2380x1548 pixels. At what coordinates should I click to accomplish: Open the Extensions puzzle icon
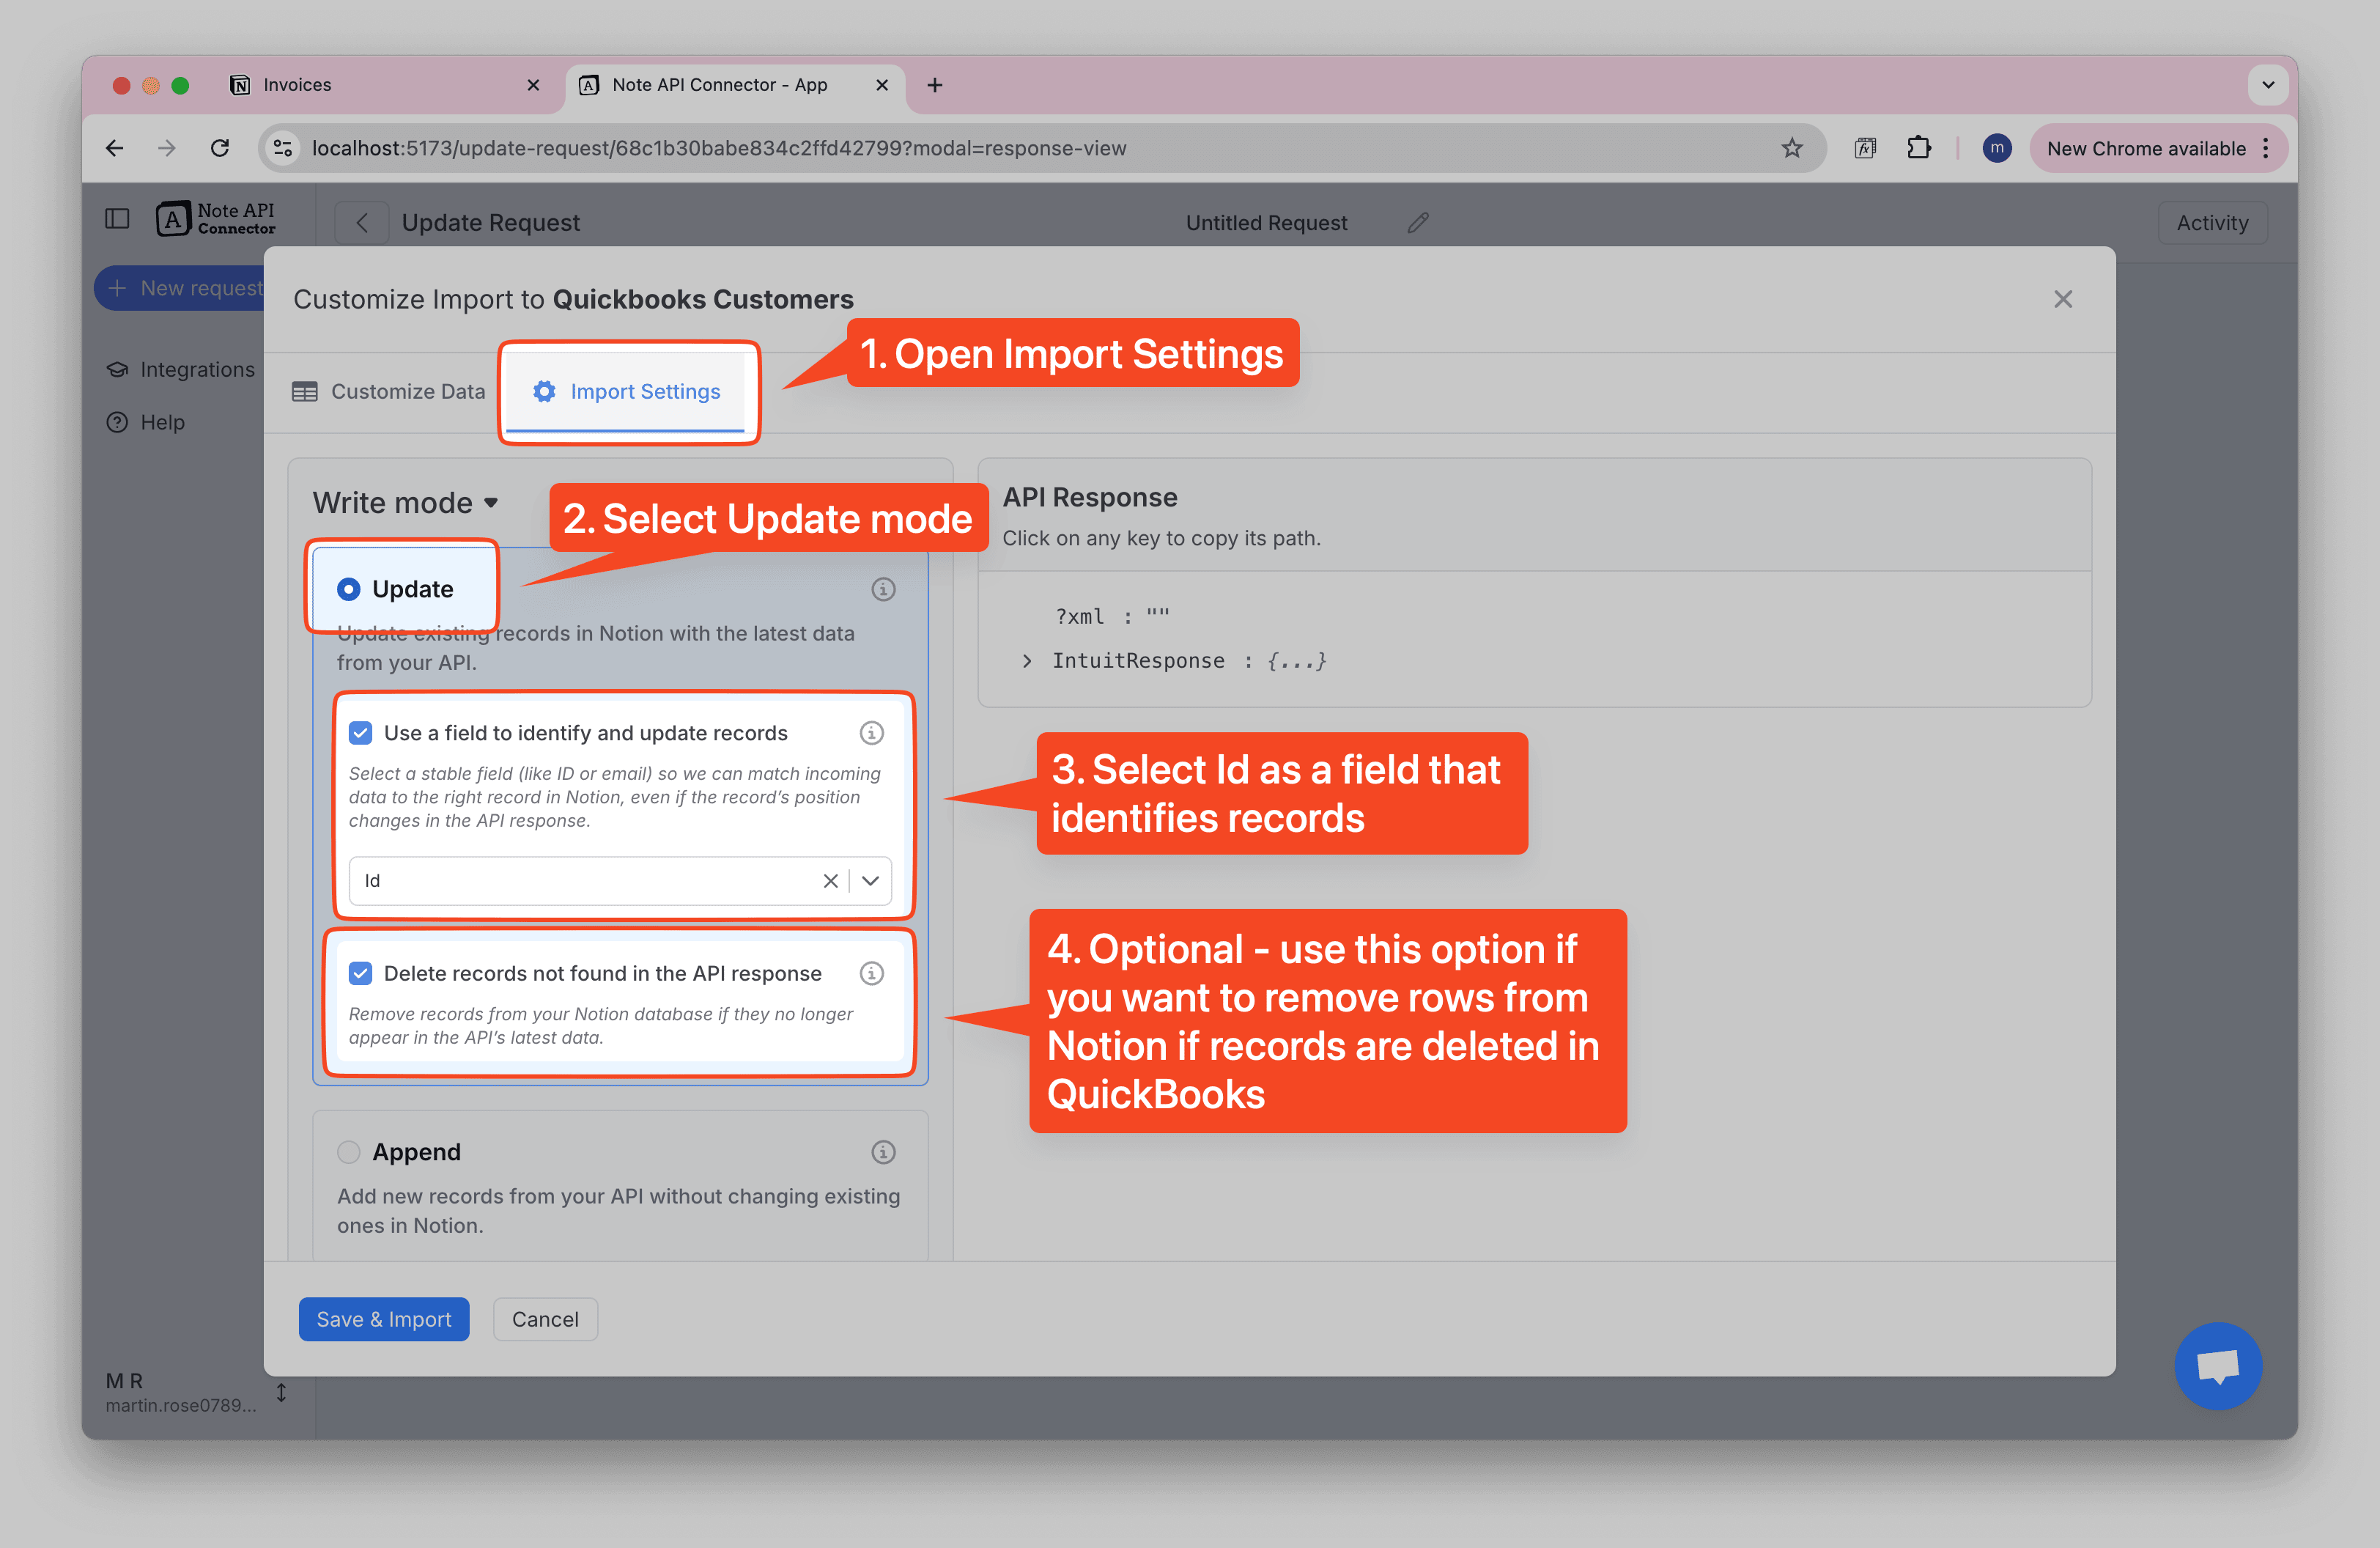click(1918, 148)
